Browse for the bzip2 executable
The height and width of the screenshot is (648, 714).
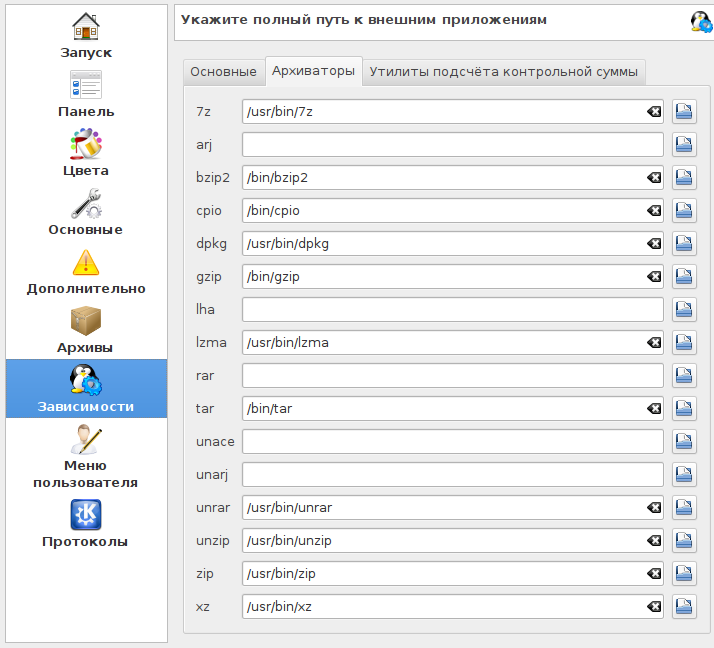coord(684,178)
